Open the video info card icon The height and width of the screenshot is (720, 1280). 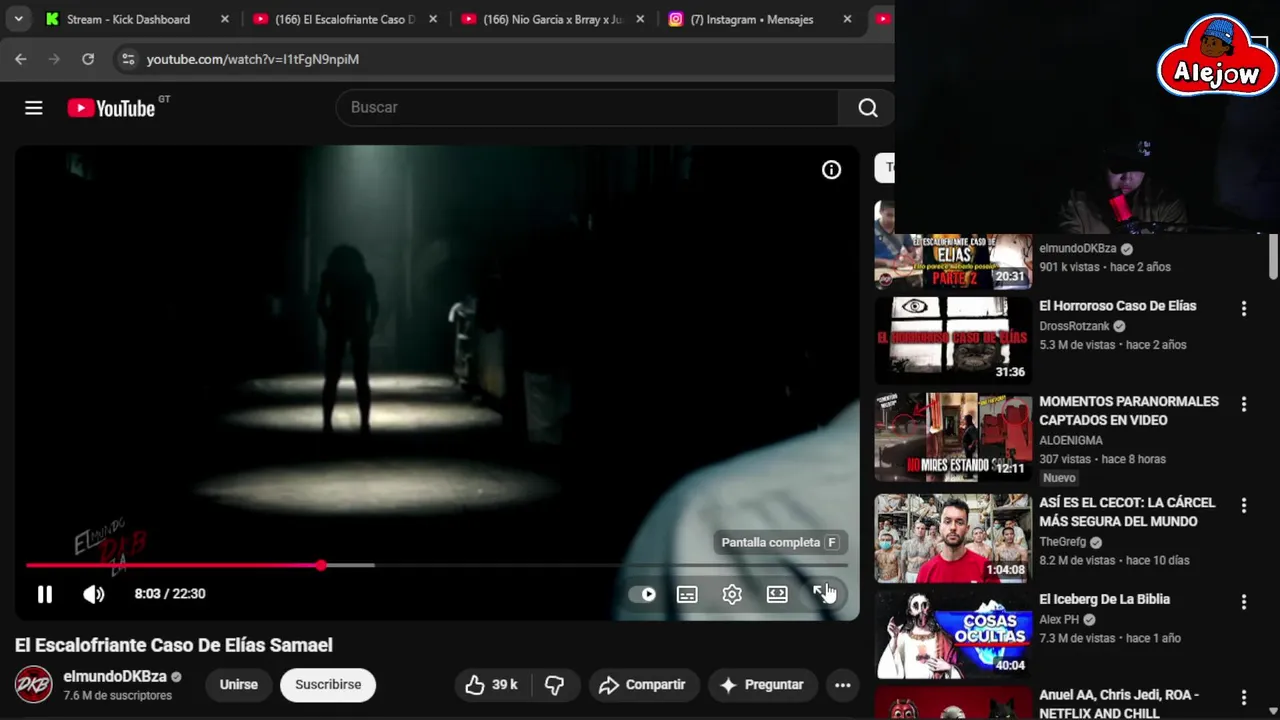click(x=831, y=170)
